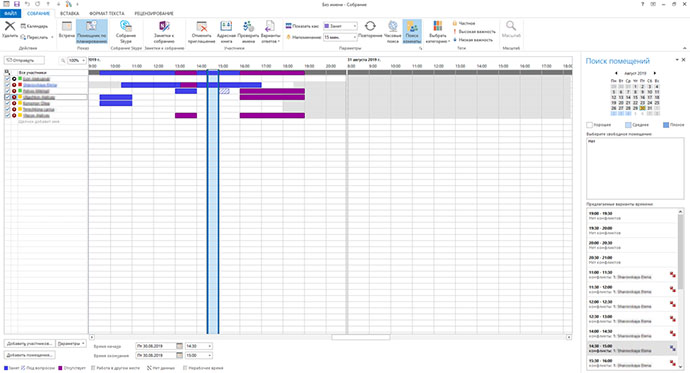Select the 19:00 - 19:30 suggested time slot

[631, 216]
